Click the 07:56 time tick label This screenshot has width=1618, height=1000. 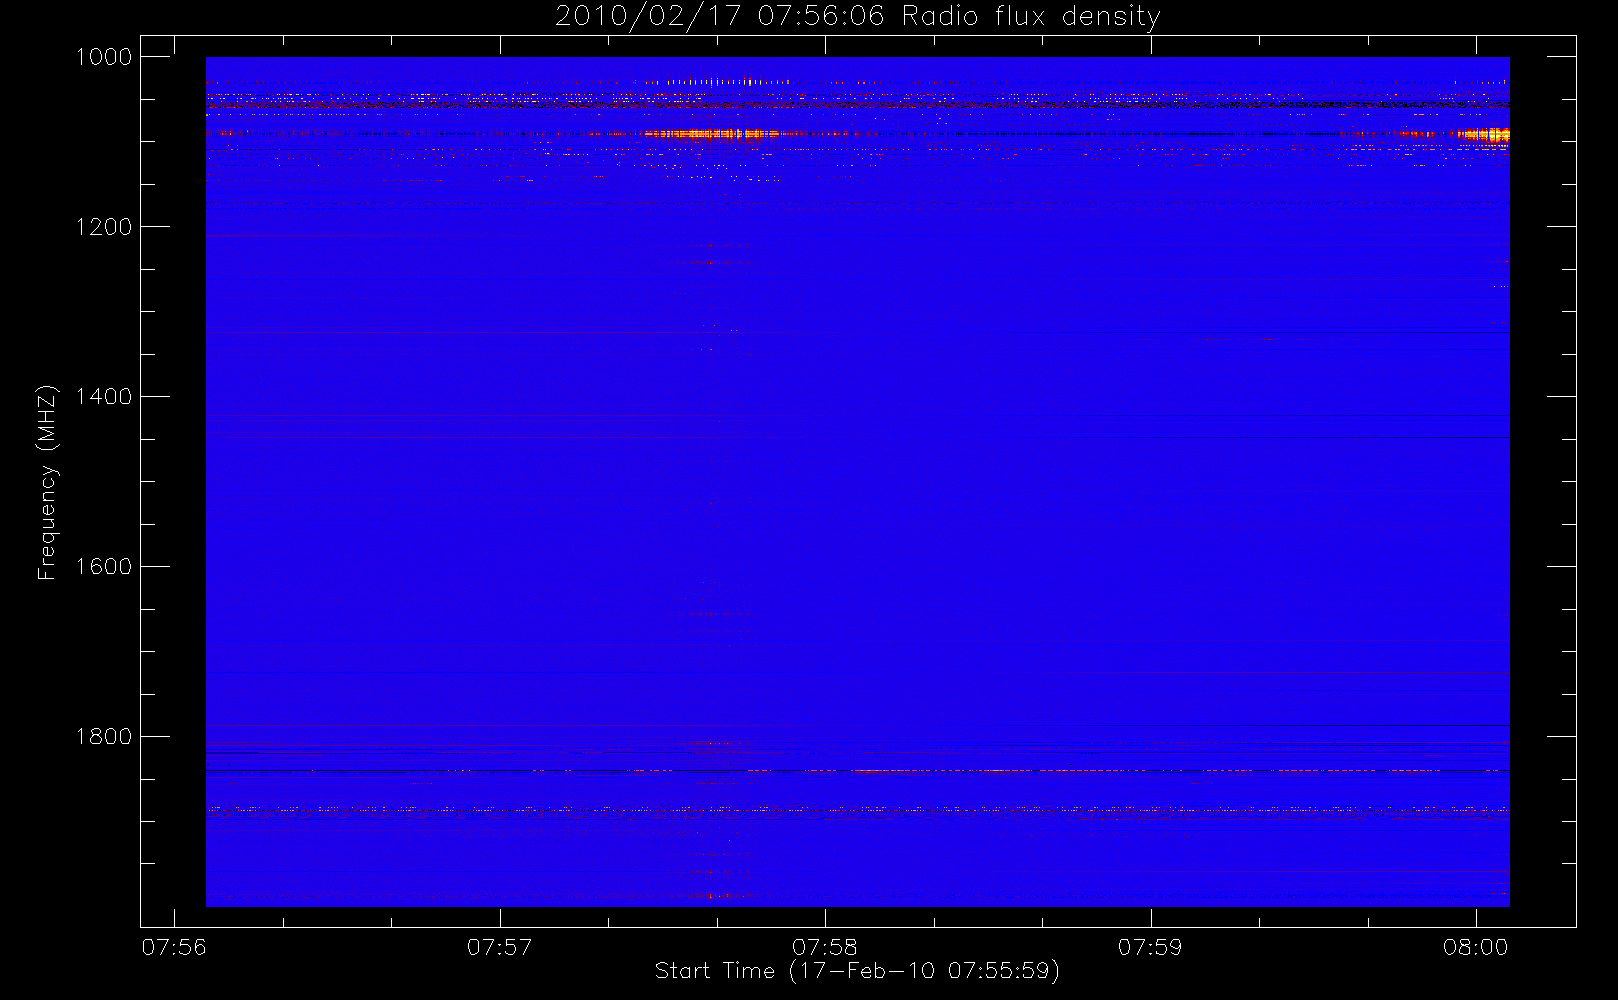pyautogui.click(x=174, y=947)
